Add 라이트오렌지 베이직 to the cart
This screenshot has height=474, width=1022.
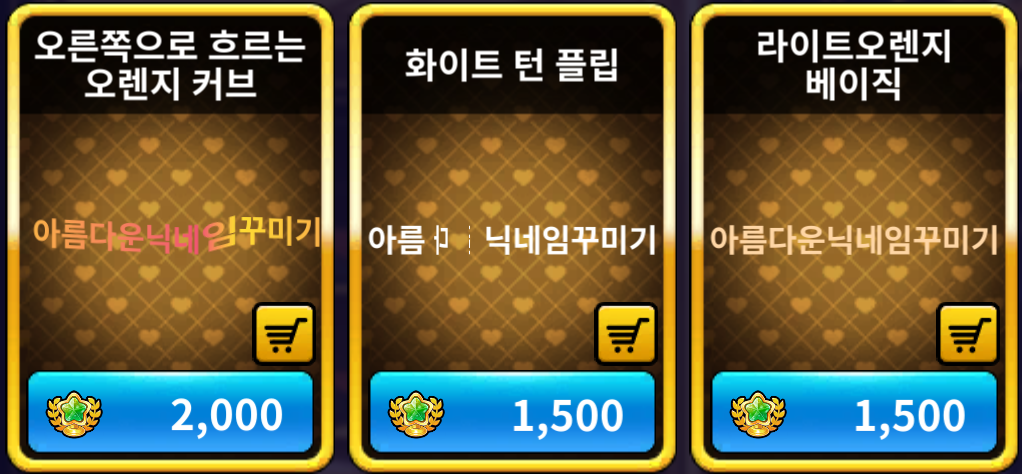(x=968, y=334)
